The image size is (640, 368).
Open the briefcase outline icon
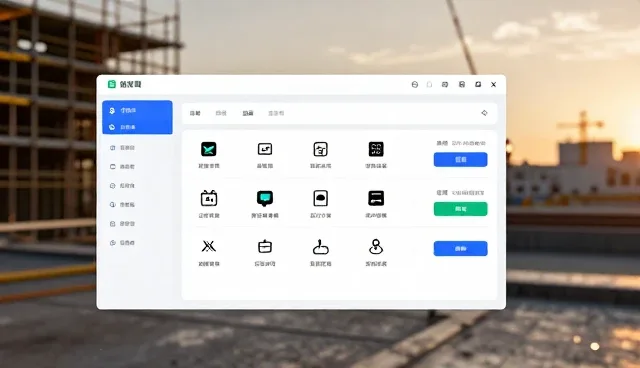click(265, 246)
